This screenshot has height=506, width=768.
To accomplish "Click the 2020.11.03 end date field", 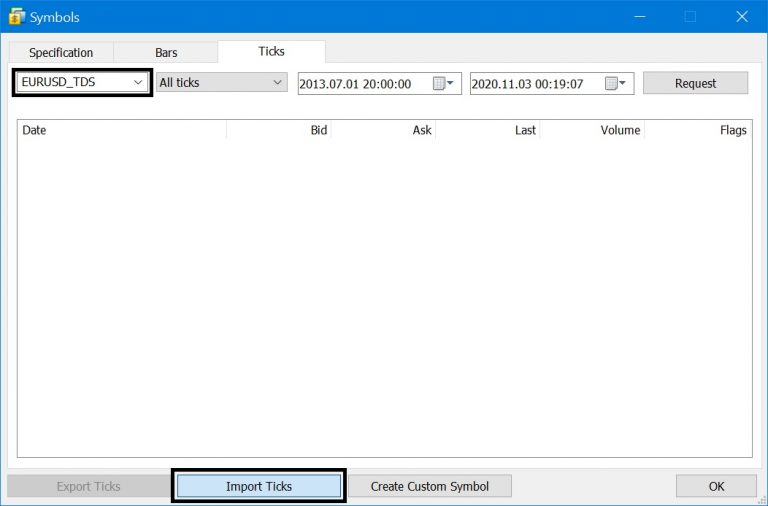I will tap(534, 84).
